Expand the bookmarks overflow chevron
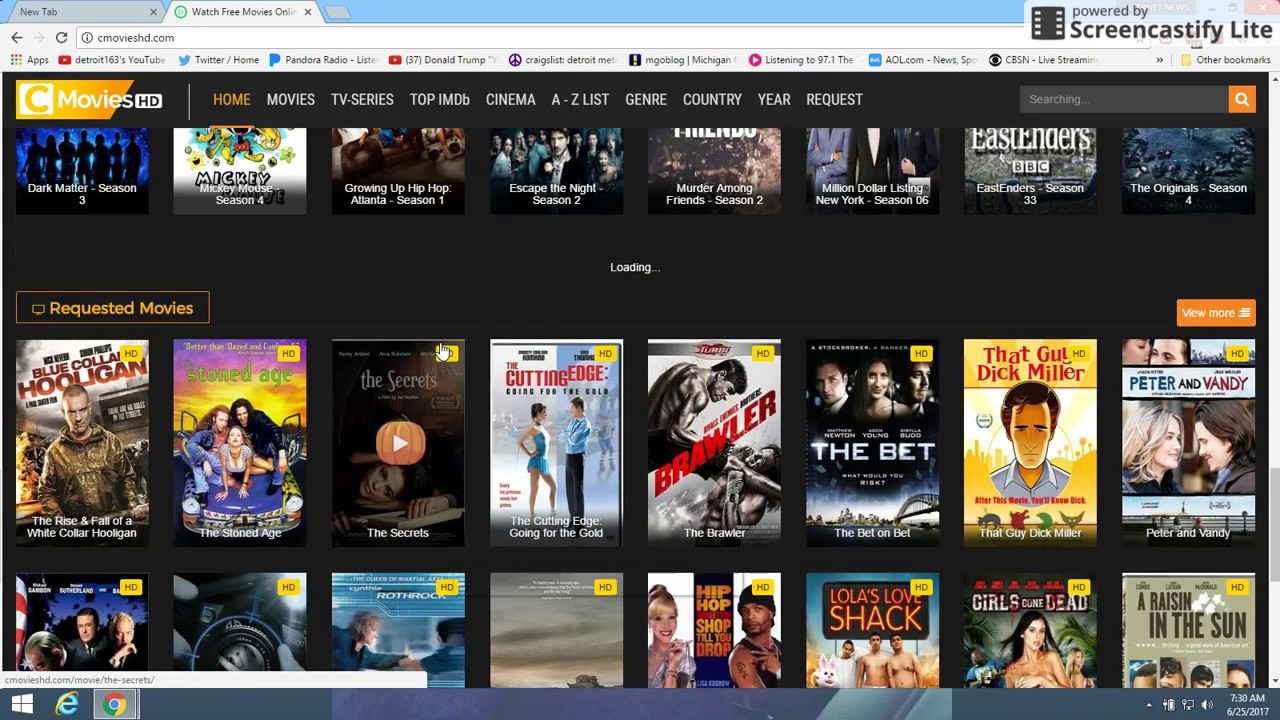1280x720 pixels. point(1159,60)
